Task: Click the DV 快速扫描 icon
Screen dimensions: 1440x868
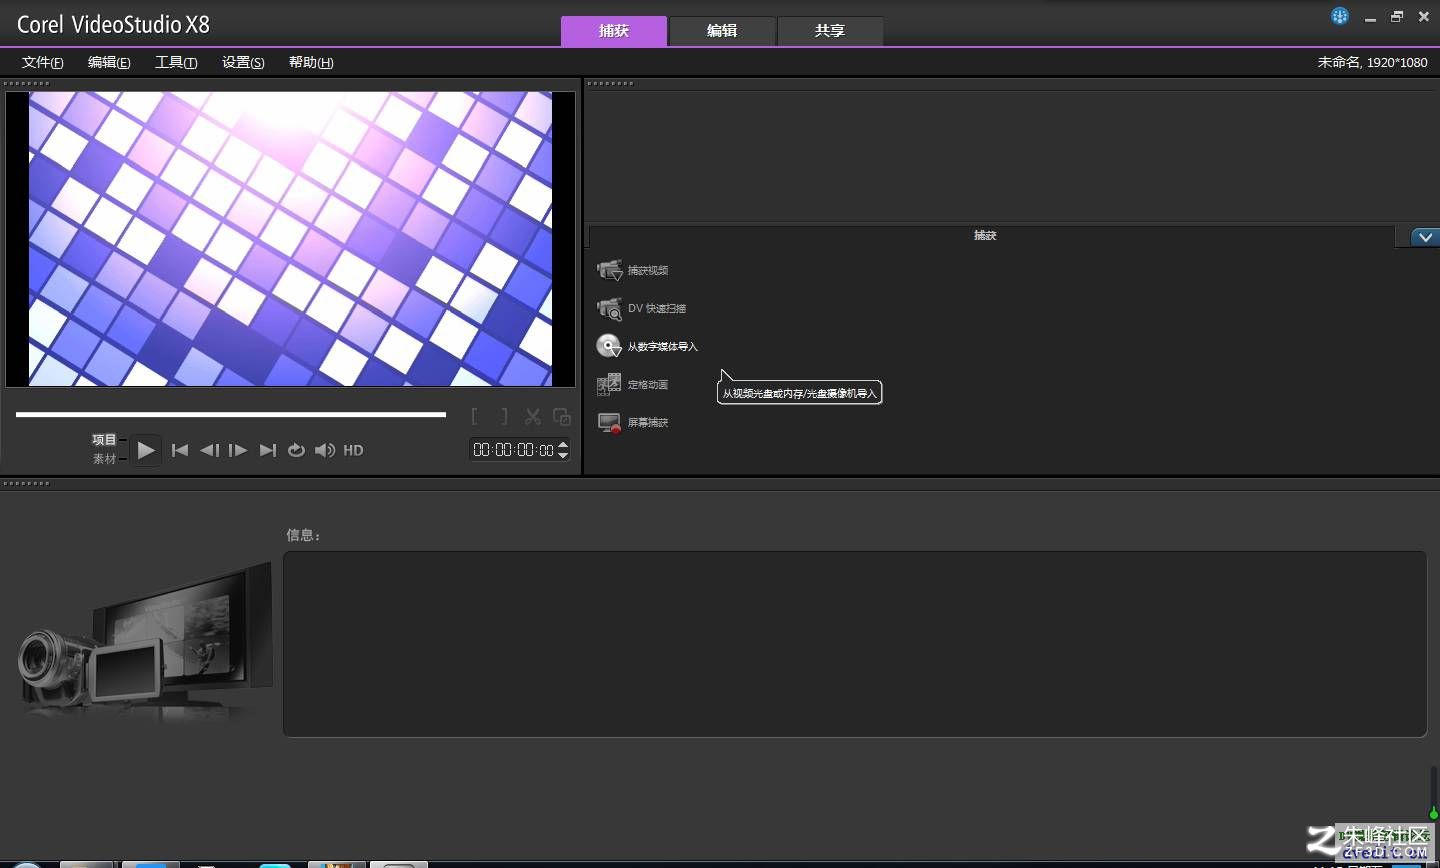Action: [609, 308]
